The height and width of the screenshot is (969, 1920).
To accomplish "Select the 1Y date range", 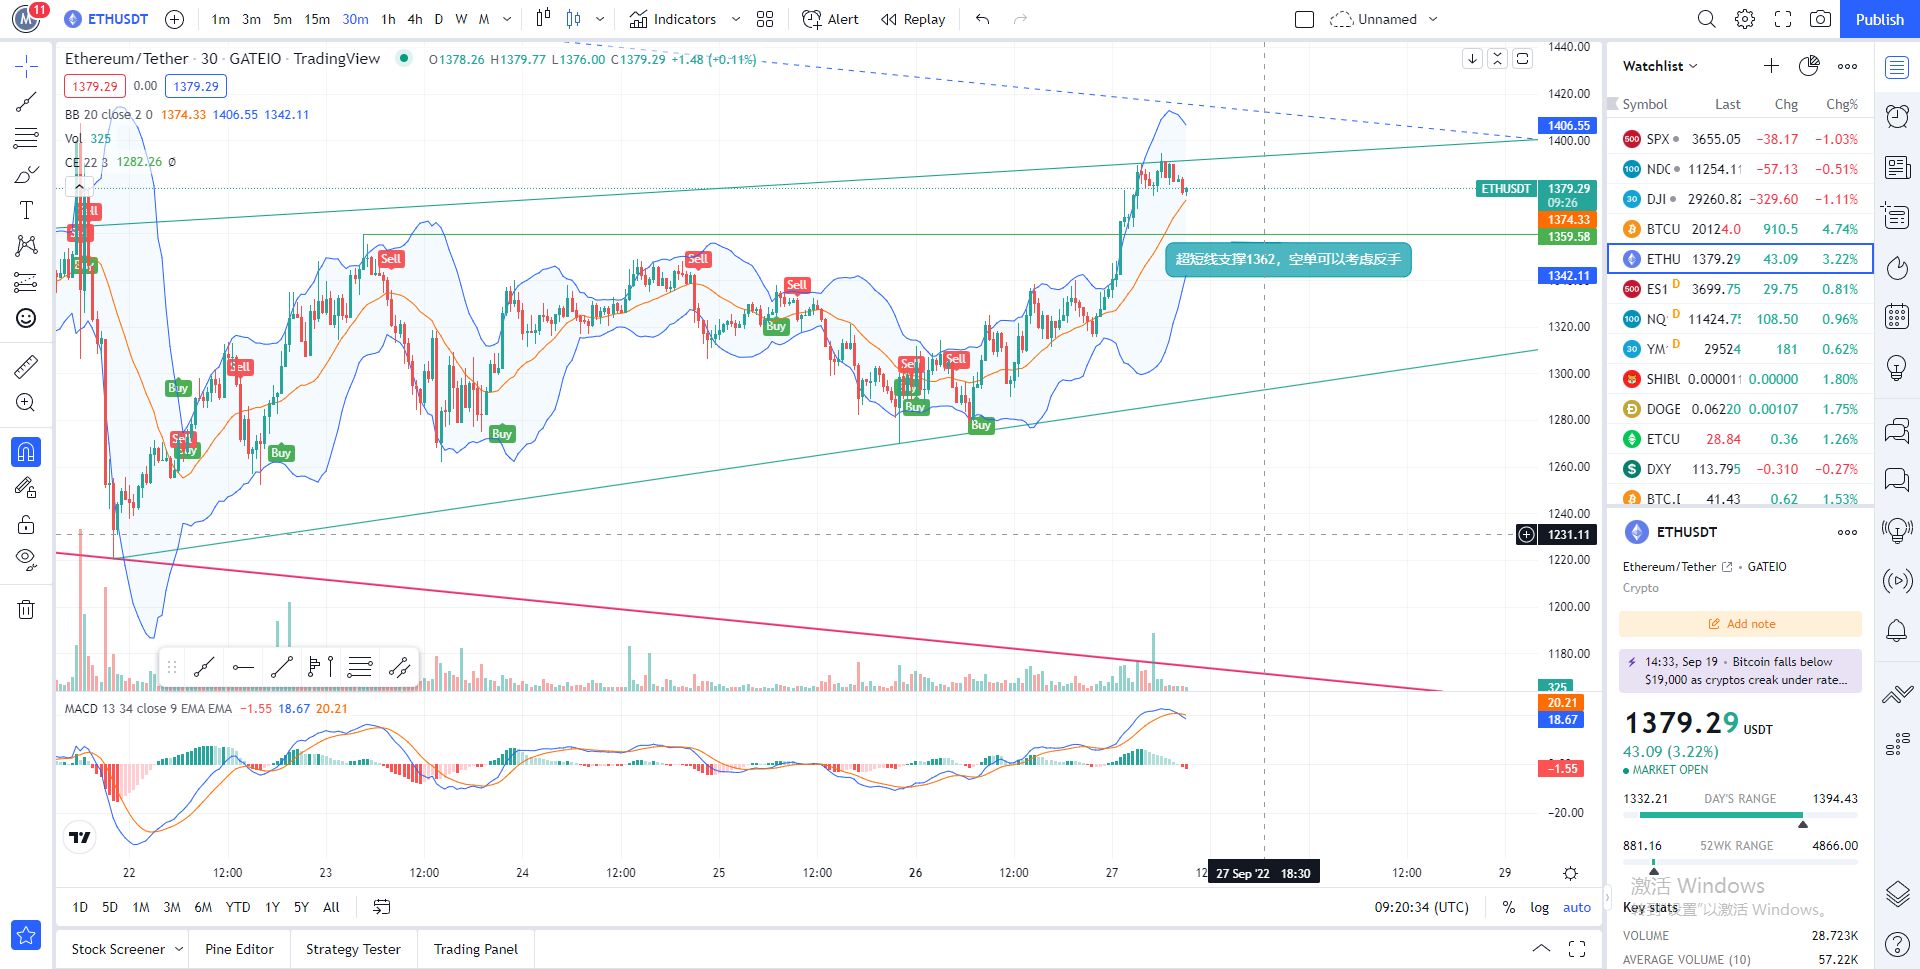I will pyautogui.click(x=272, y=907).
